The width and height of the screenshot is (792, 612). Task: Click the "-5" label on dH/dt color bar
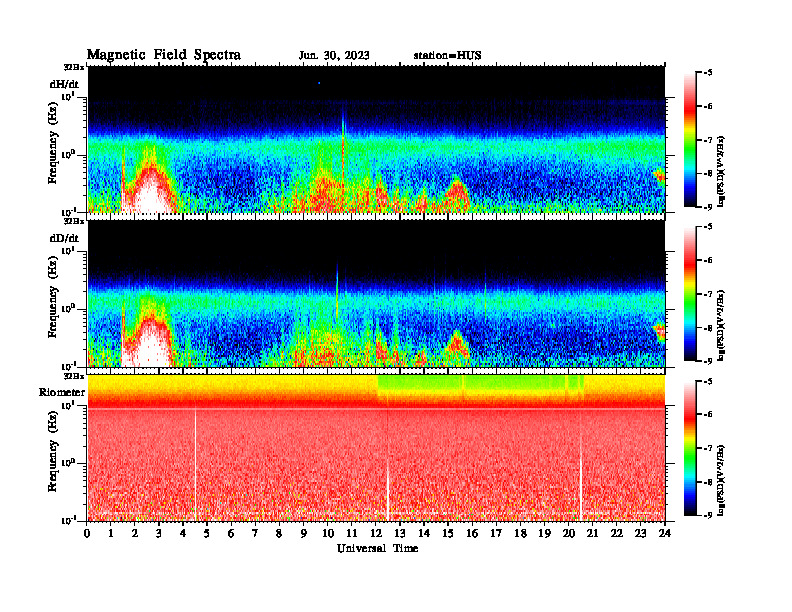(x=708, y=73)
